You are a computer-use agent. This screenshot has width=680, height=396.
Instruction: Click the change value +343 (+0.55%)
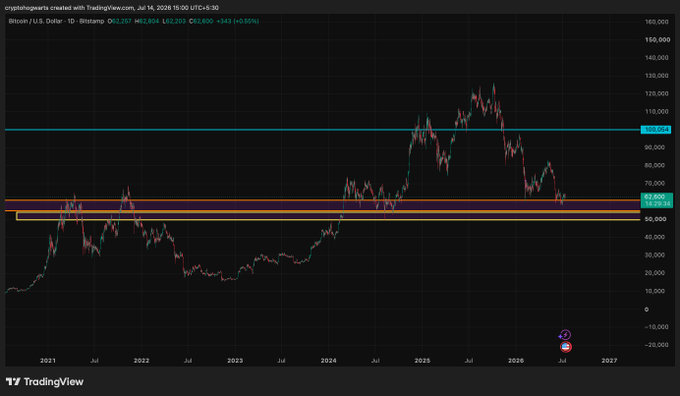[x=238, y=21]
